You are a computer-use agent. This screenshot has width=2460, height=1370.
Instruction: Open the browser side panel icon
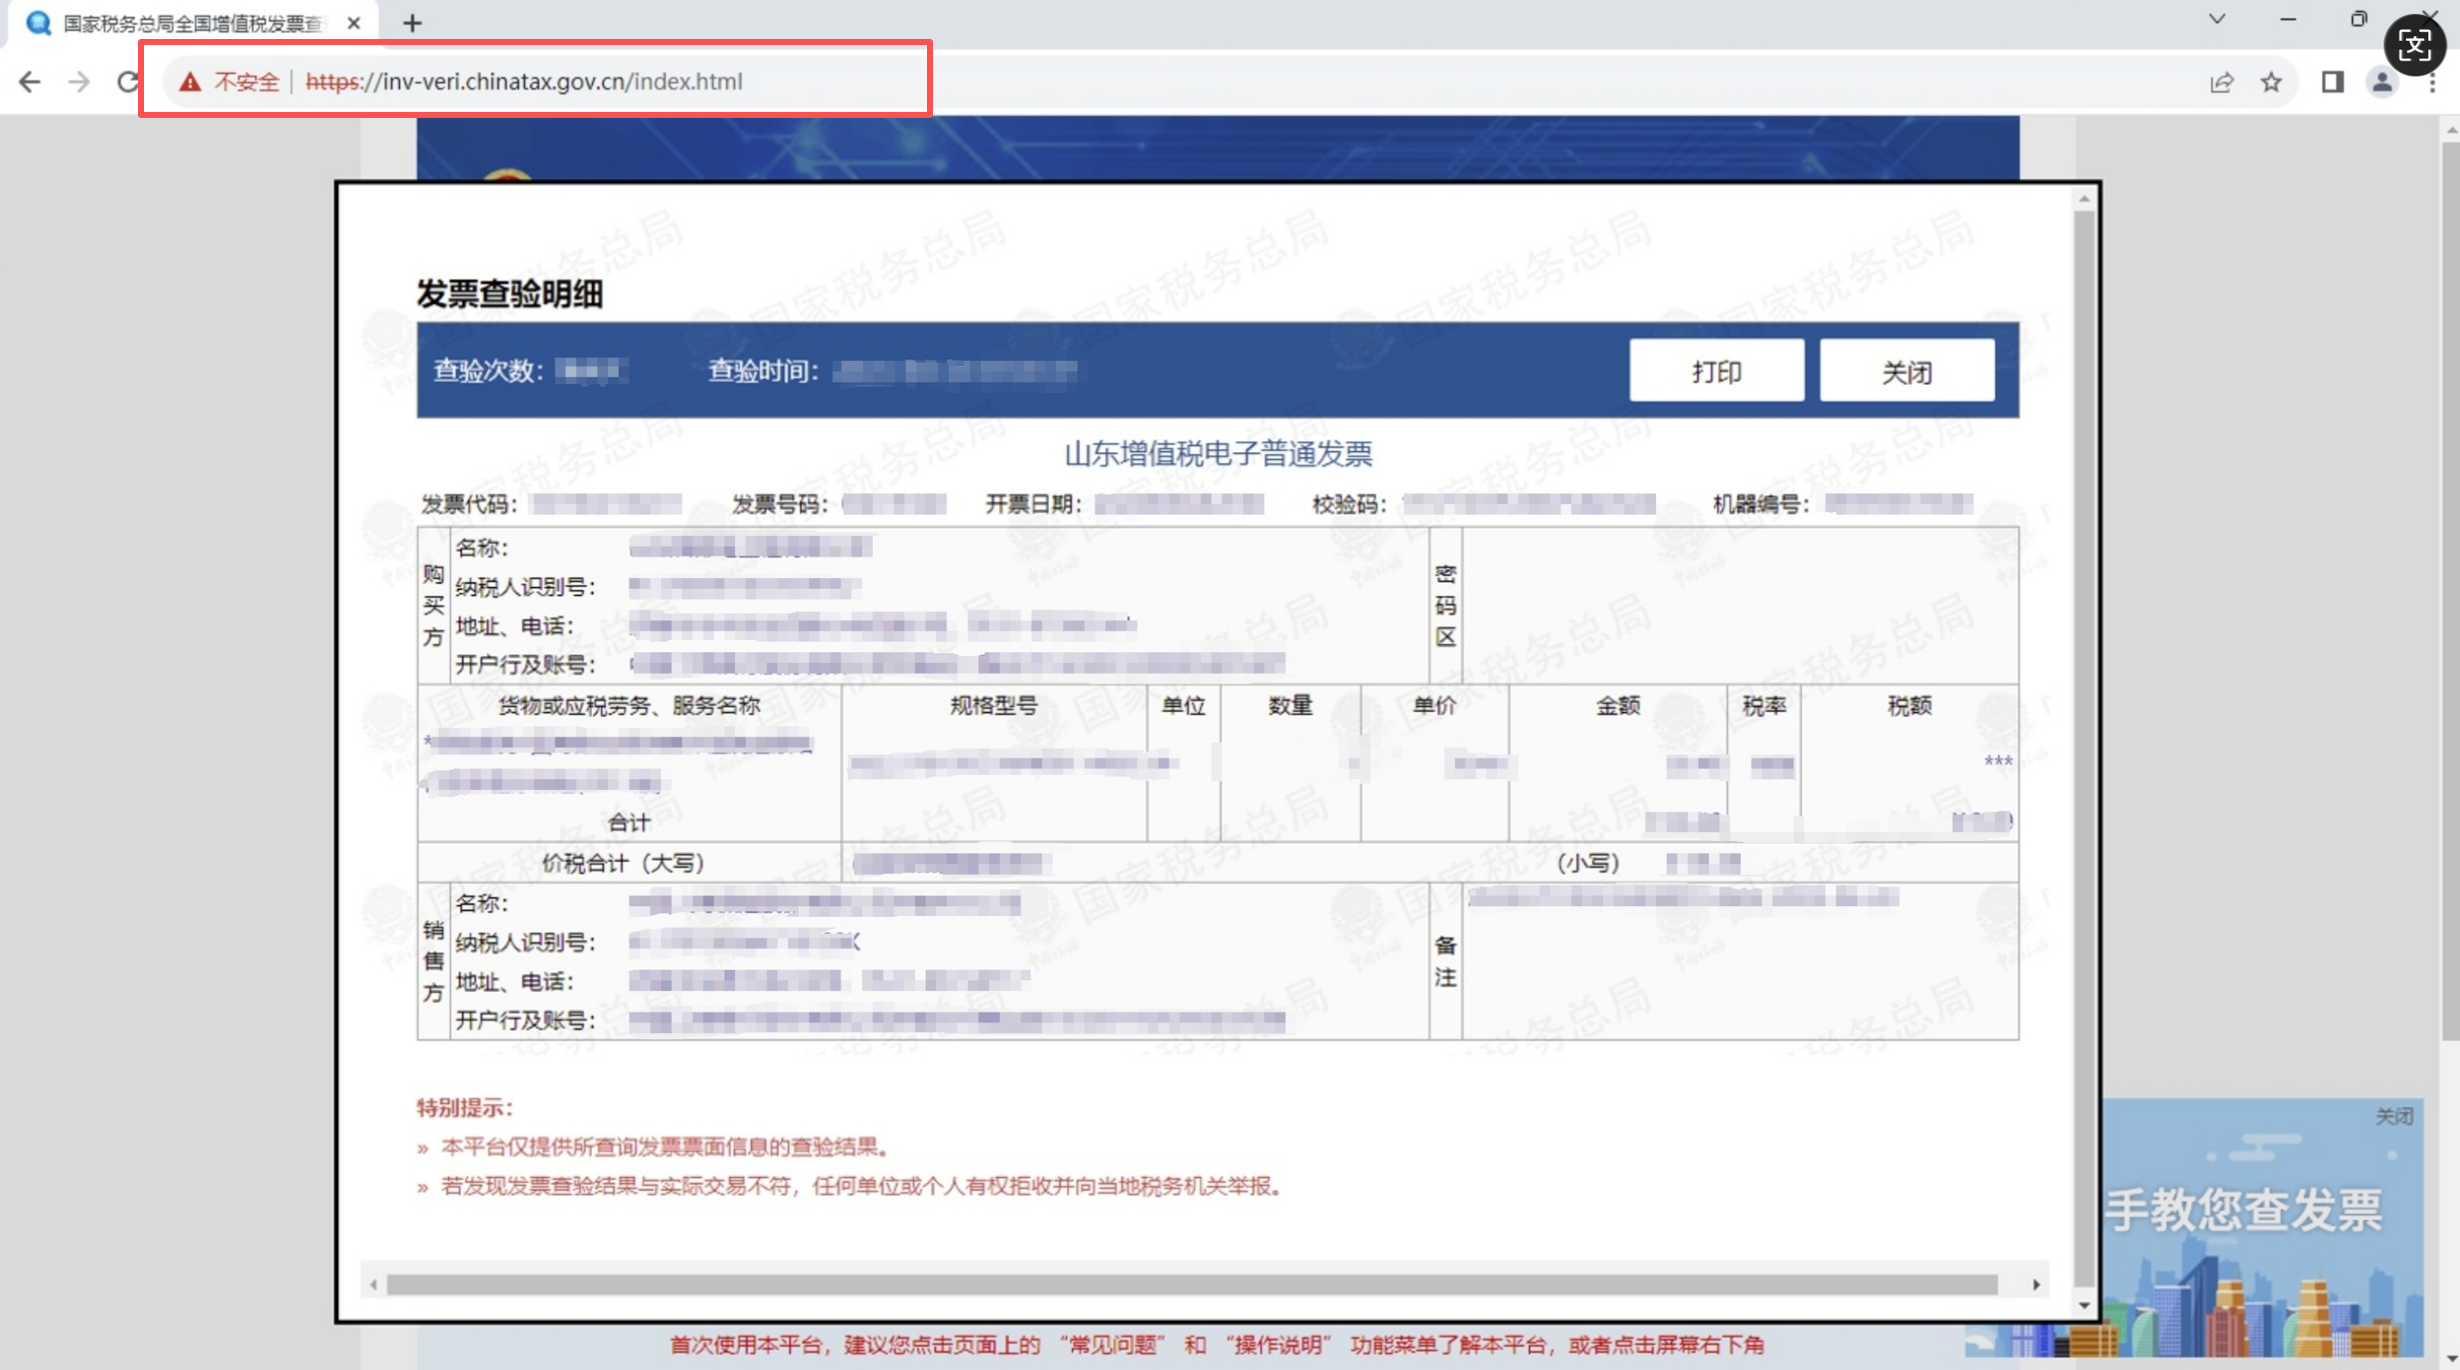[x=2334, y=82]
